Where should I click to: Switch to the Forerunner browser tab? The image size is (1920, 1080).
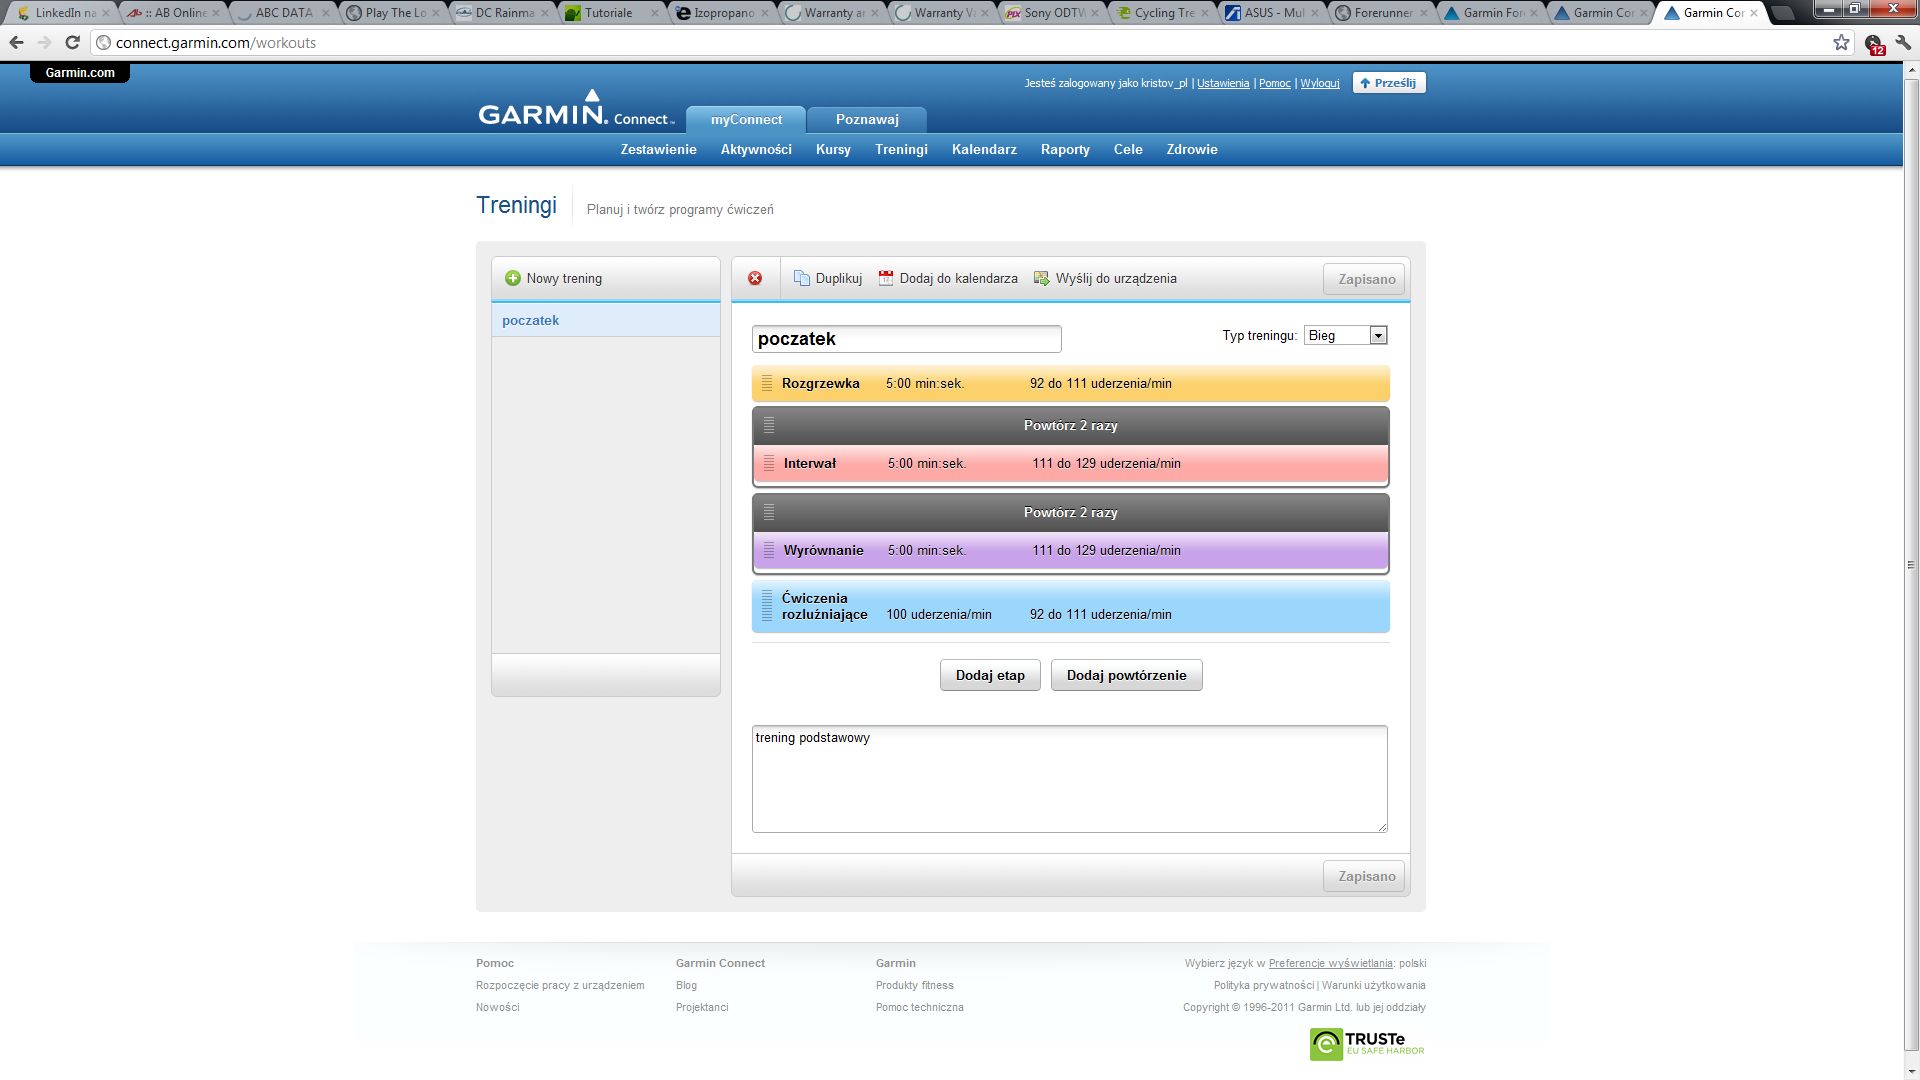coord(1382,13)
